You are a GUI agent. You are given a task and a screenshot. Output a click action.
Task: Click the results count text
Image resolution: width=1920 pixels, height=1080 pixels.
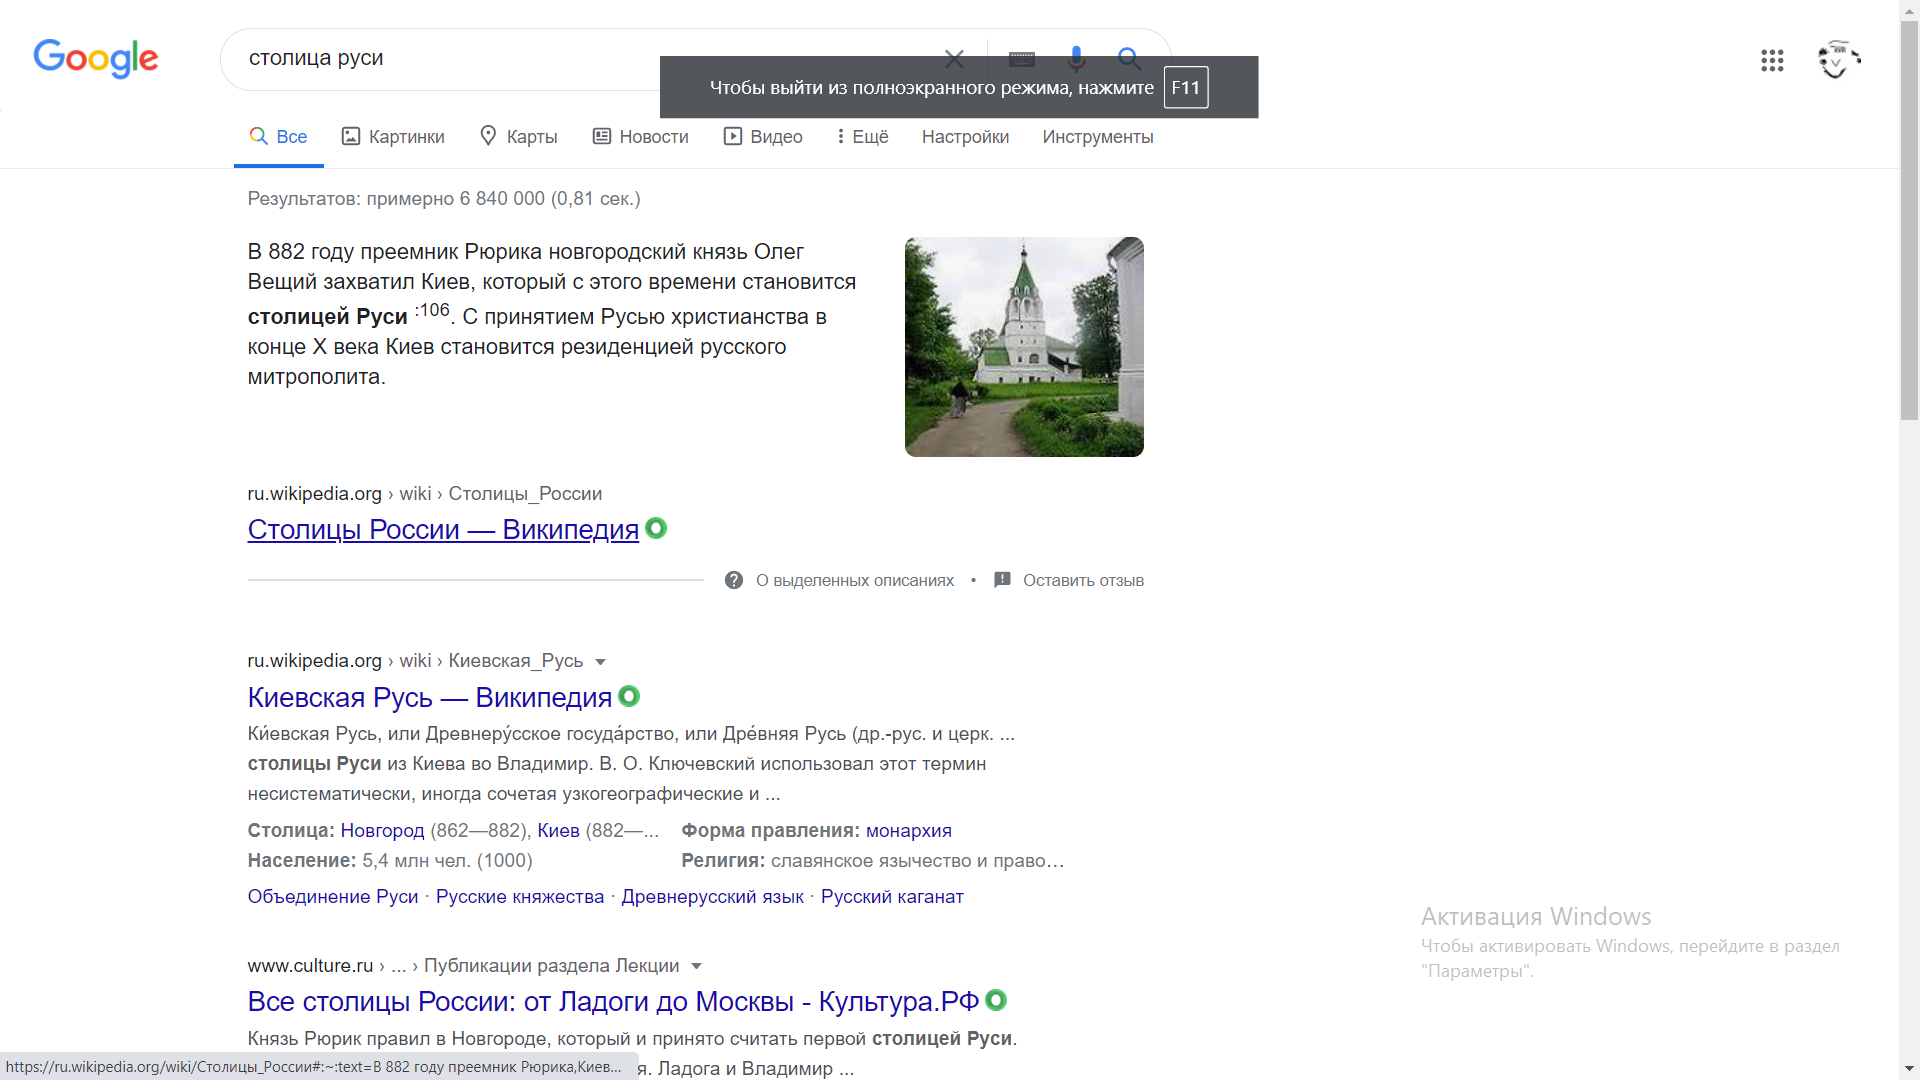click(444, 199)
